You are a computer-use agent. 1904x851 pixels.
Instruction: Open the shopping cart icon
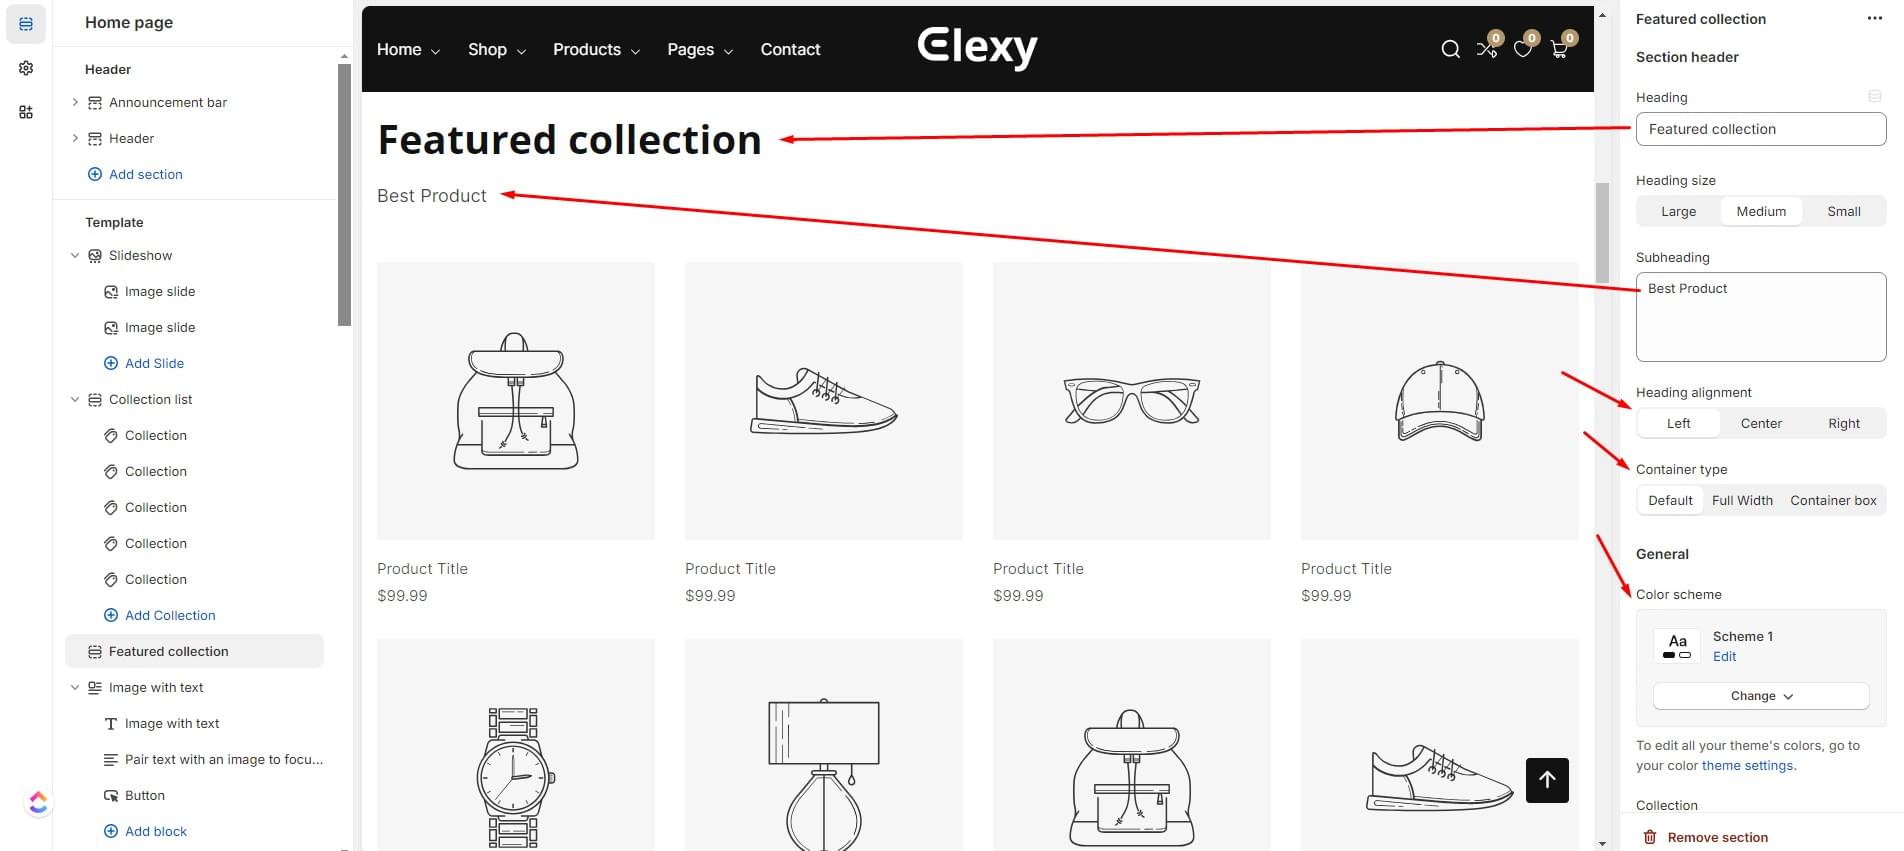coord(1558,50)
